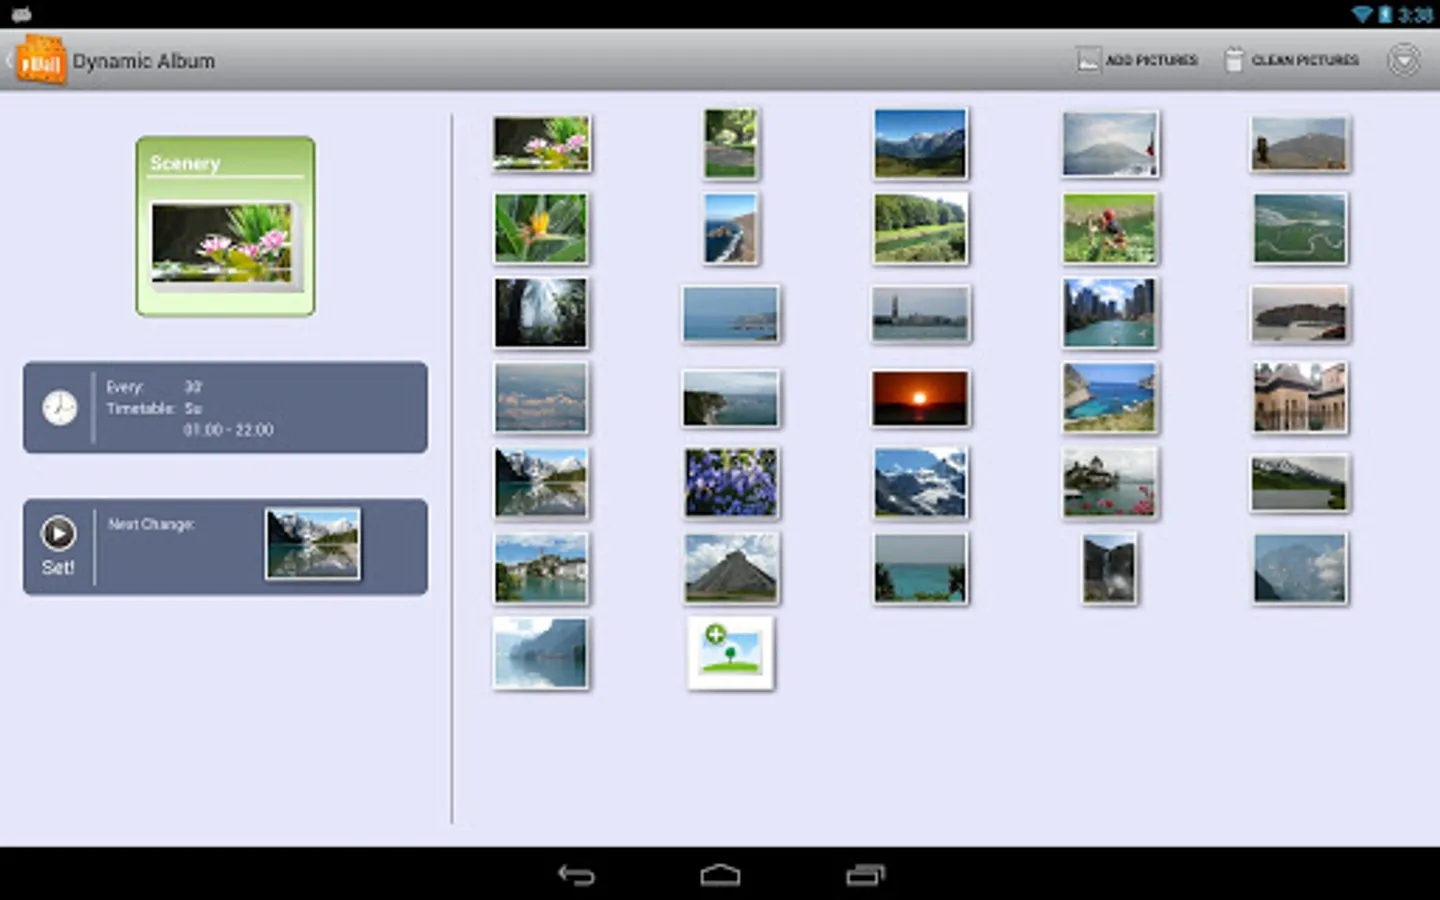Tap the recent apps navigation icon

[x=865, y=875]
